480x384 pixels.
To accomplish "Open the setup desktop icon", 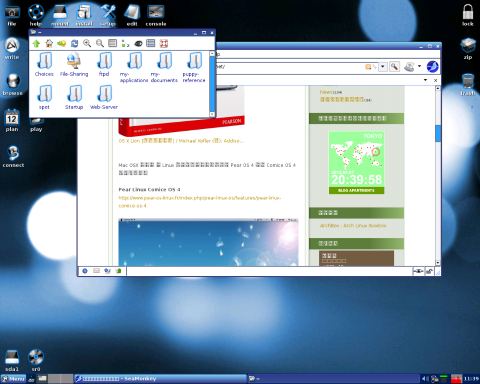I will (x=108, y=15).
